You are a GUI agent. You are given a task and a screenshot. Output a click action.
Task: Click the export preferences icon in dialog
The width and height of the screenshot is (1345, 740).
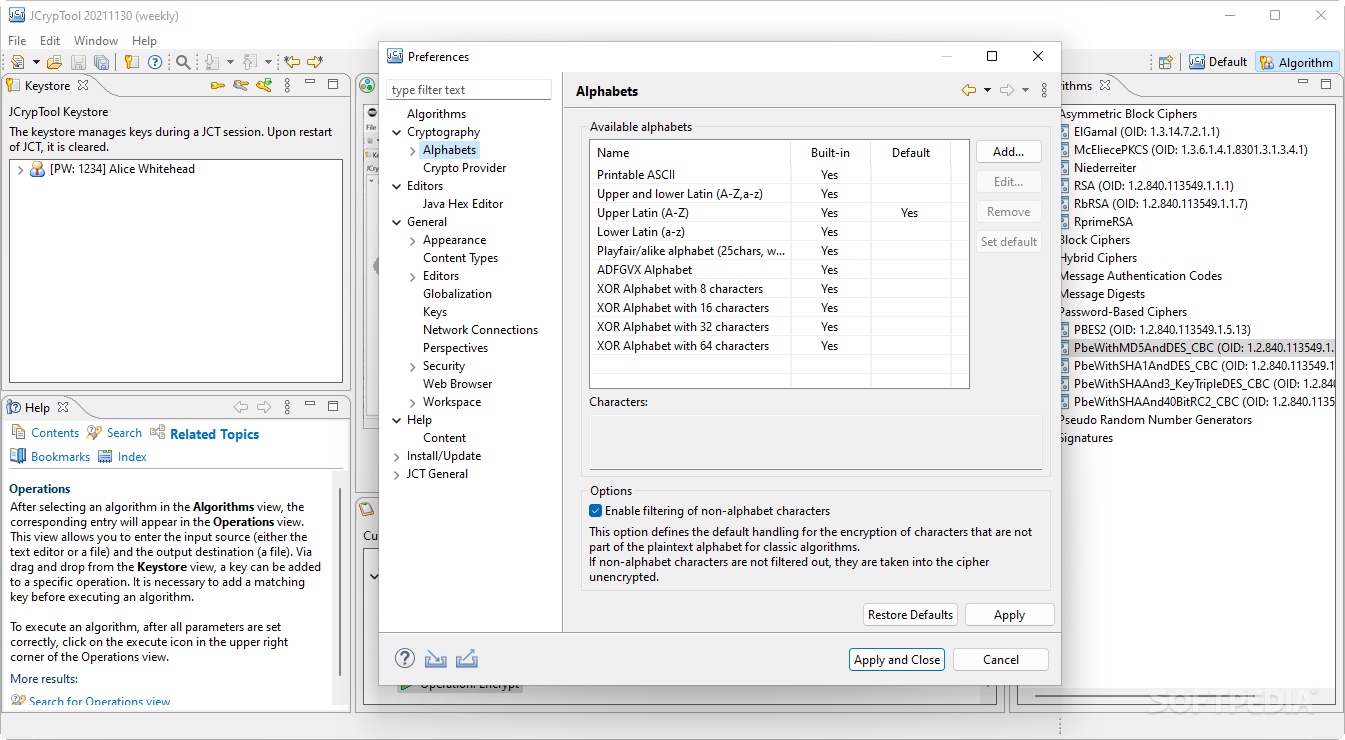click(x=467, y=659)
